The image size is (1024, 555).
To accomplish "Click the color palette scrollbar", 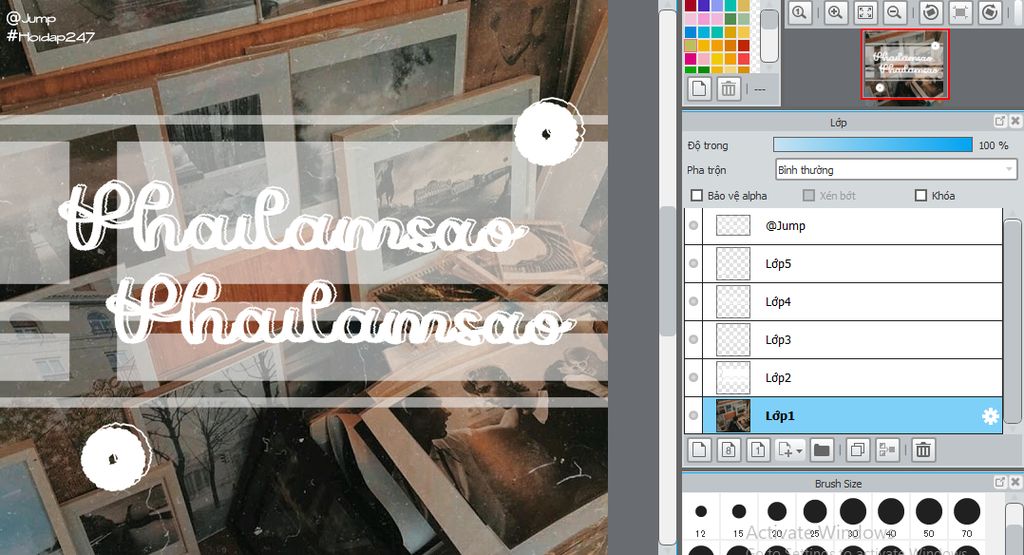I will [770, 36].
